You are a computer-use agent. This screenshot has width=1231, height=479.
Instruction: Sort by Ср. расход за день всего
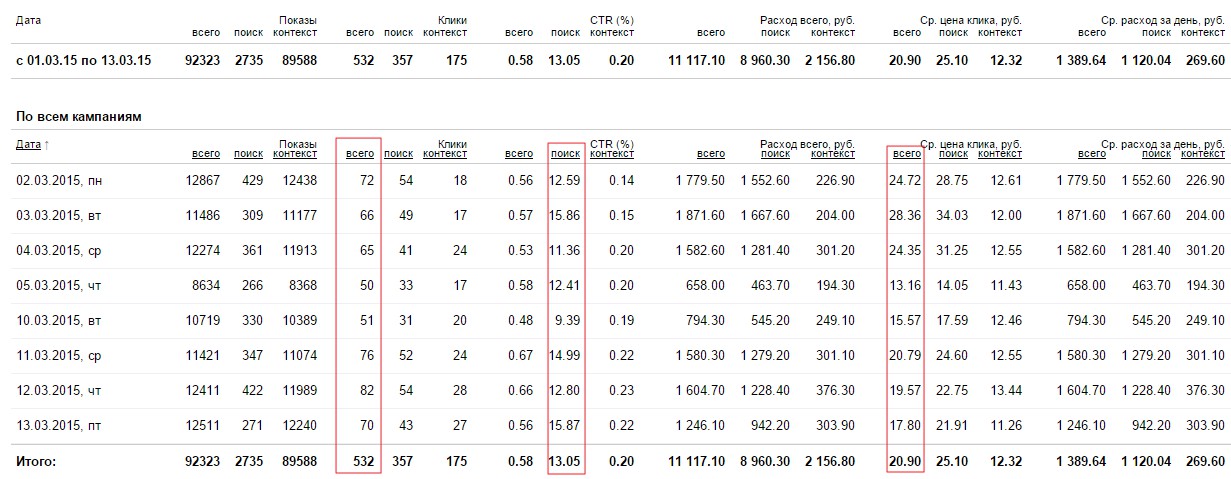(1092, 154)
